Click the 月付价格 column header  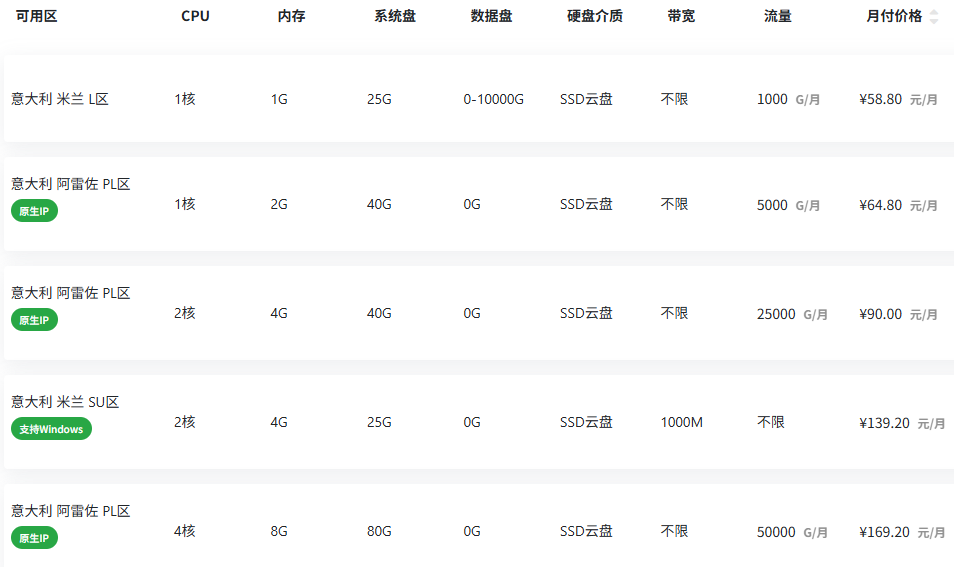894,17
